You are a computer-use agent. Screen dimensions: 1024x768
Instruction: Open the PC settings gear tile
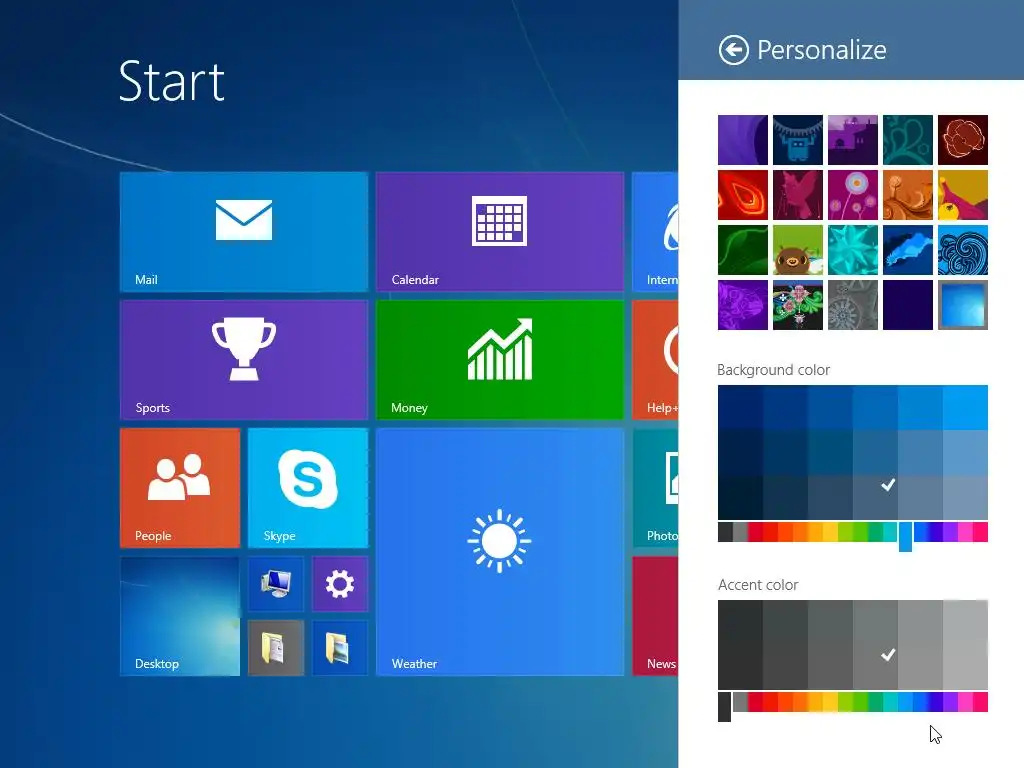pyautogui.click(x=340, y=584)
